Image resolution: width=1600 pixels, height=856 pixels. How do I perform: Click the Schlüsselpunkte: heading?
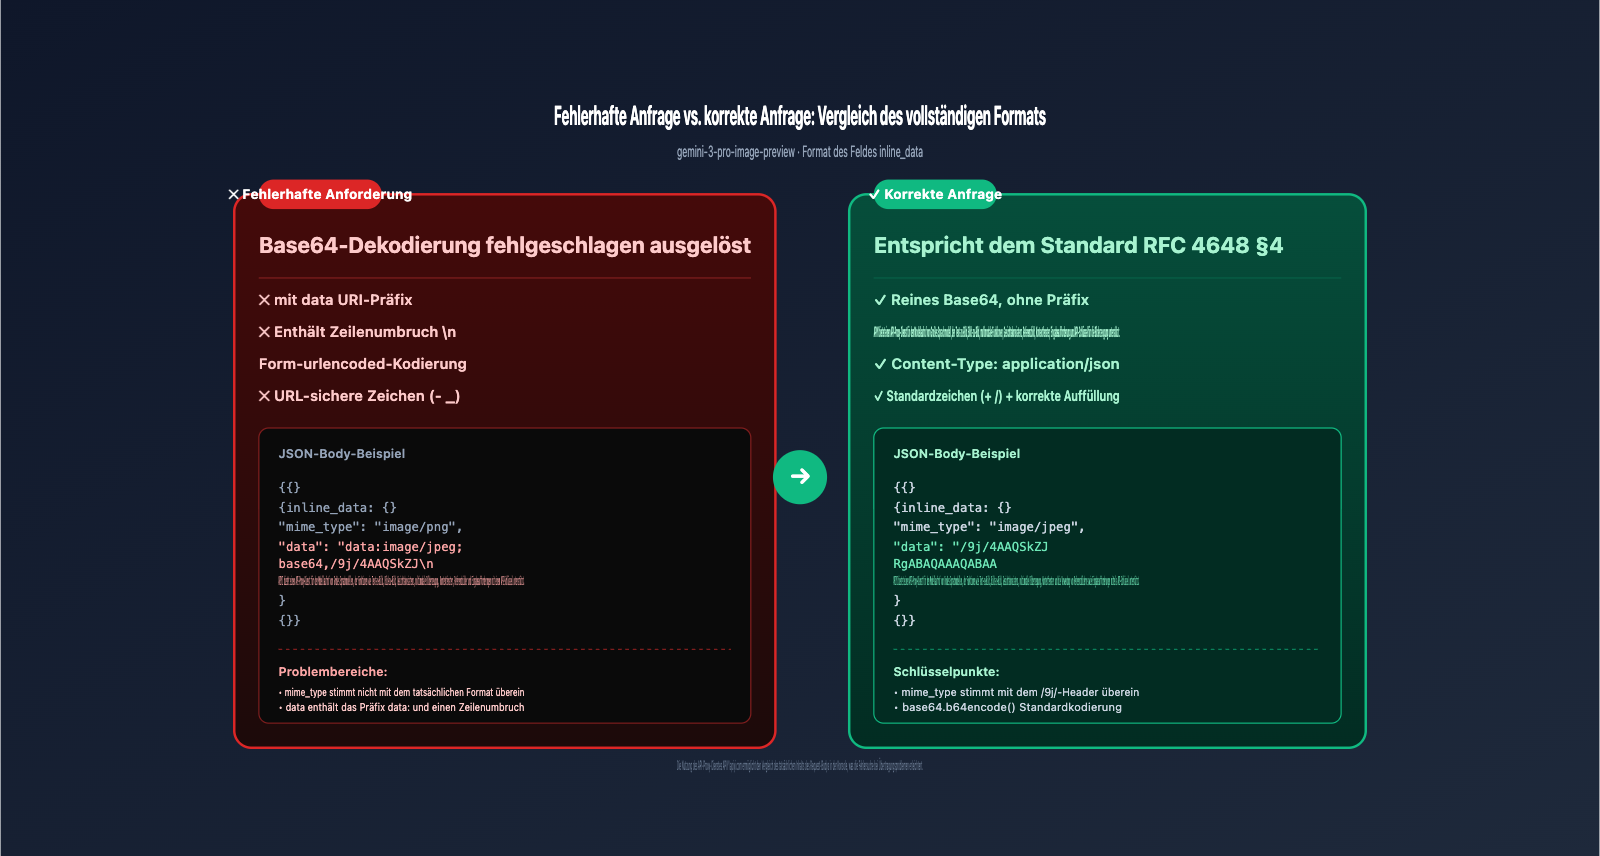click(x=946, y=672)
